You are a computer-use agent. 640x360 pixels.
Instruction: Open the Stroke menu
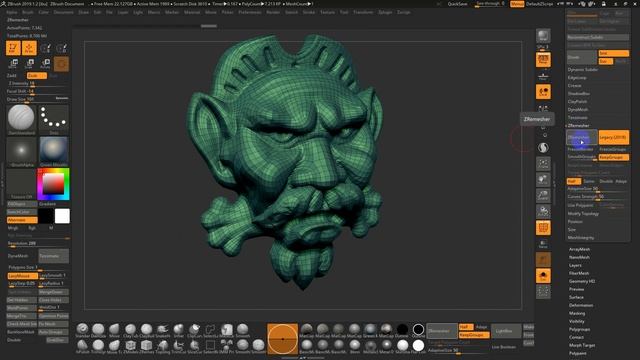coord(309,12)
